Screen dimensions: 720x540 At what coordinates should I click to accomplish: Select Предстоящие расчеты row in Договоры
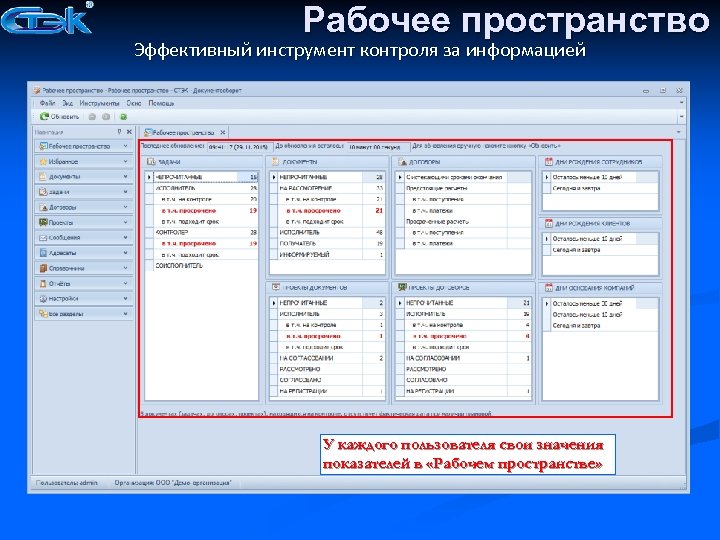(x=464, y=188)
